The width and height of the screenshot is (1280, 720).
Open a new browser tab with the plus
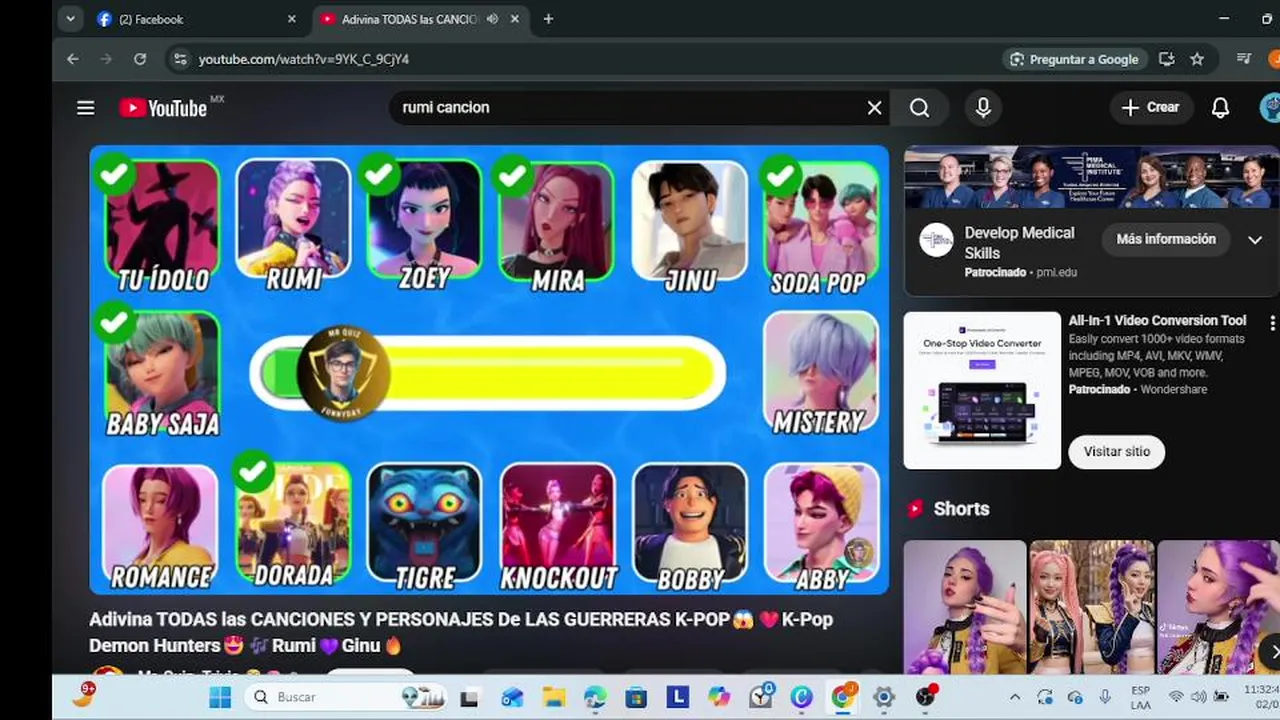[x=548, y=19]
